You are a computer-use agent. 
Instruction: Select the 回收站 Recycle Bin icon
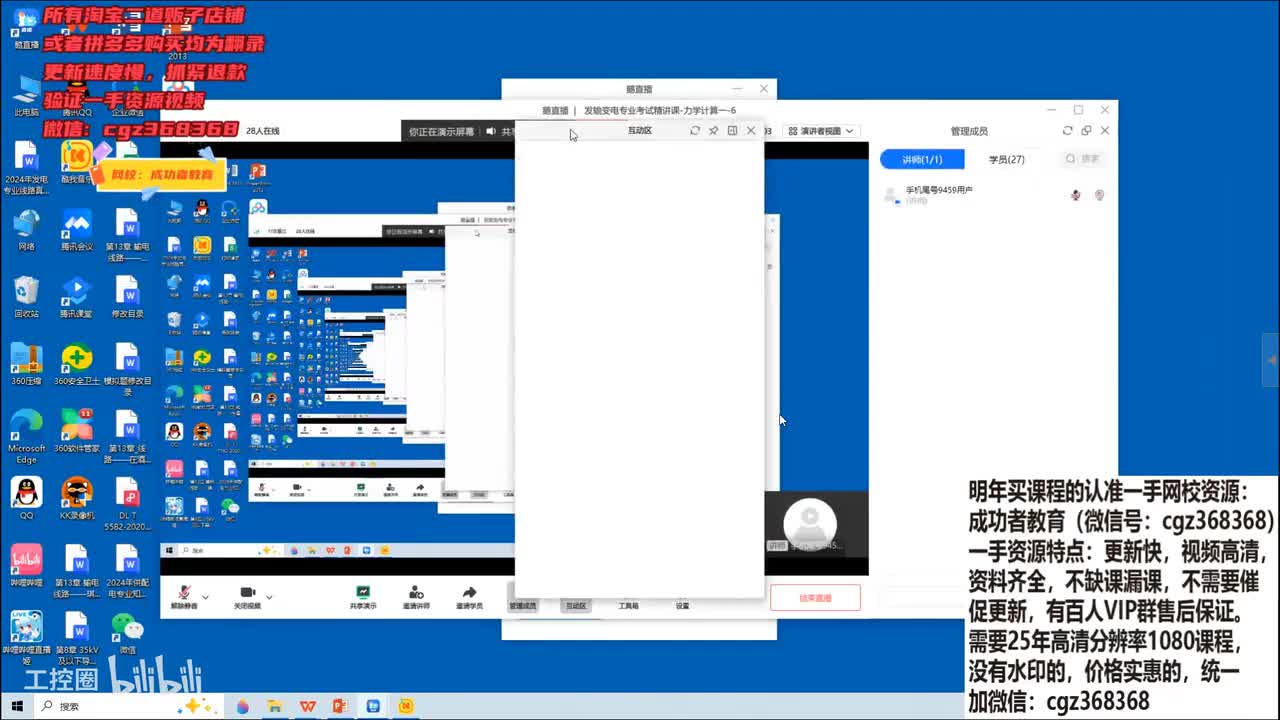tap(26, 297)
